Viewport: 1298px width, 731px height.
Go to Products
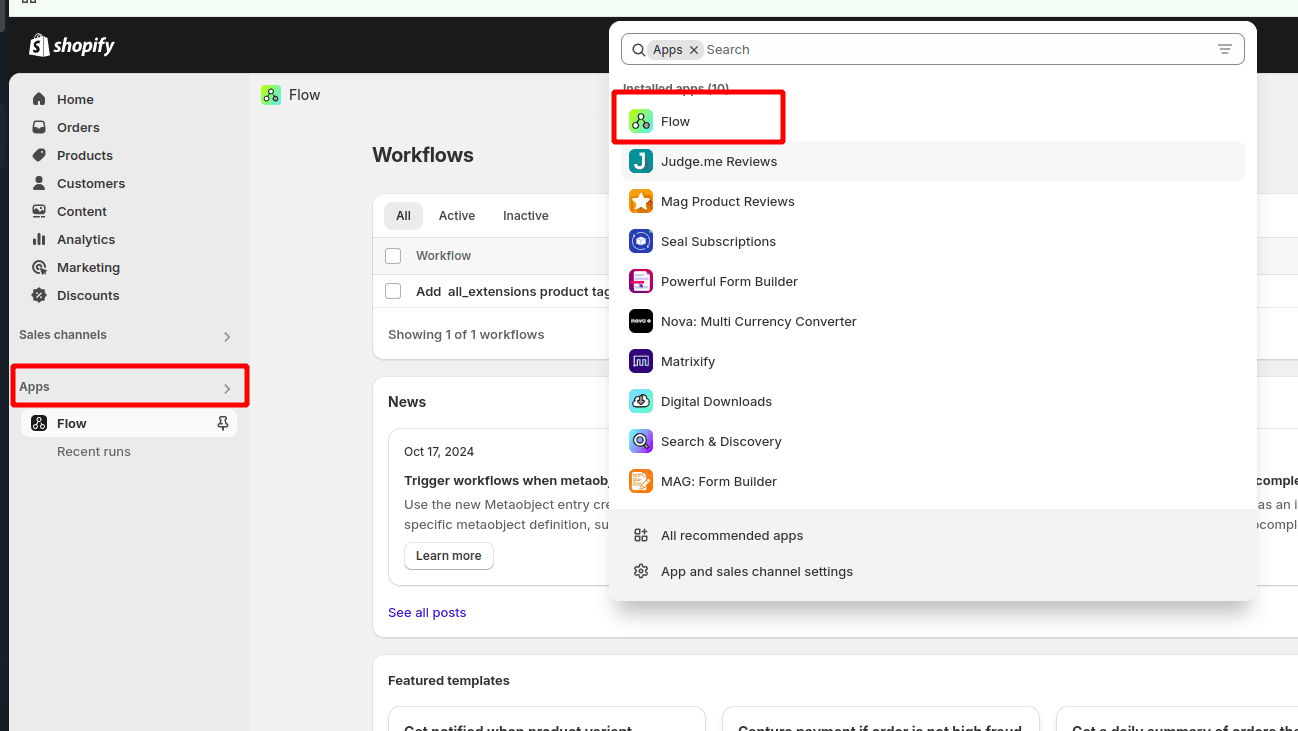click(85, 155)
